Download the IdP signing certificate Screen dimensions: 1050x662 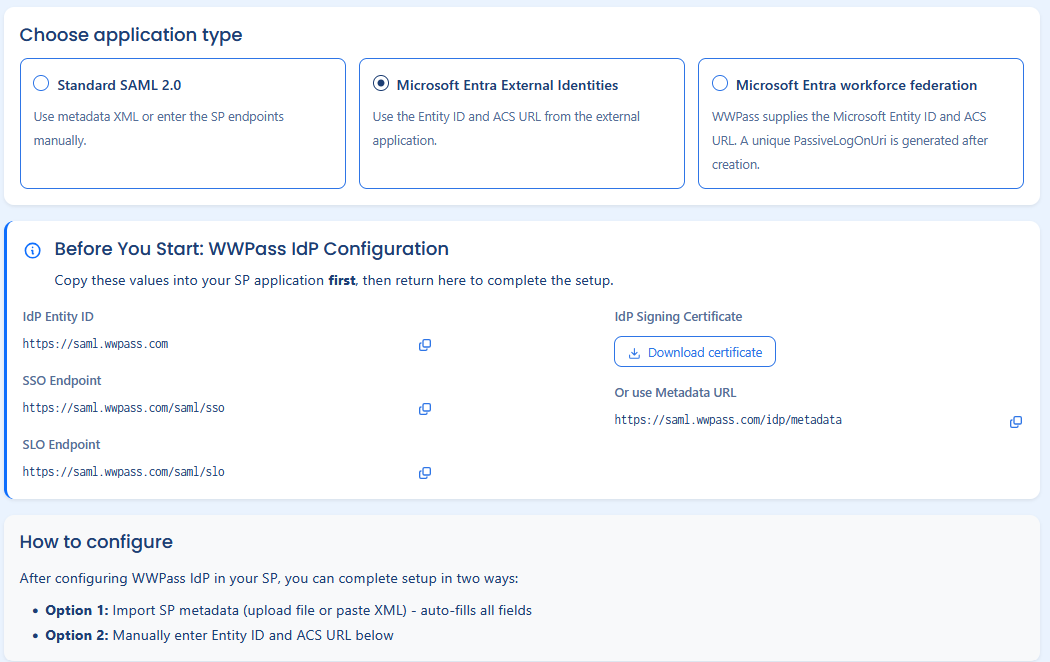pyautogui.click(x=694, y=352)
